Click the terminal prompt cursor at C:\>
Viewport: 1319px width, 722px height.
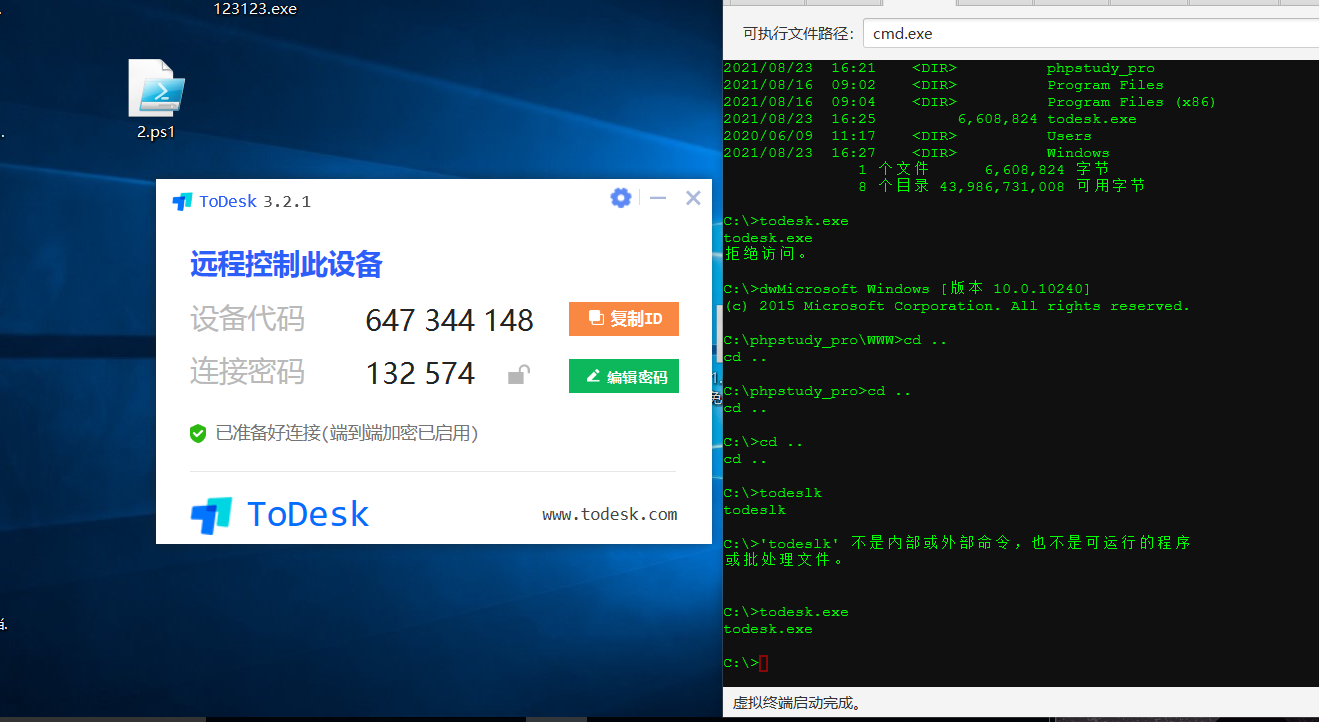(x=763, y=664)
